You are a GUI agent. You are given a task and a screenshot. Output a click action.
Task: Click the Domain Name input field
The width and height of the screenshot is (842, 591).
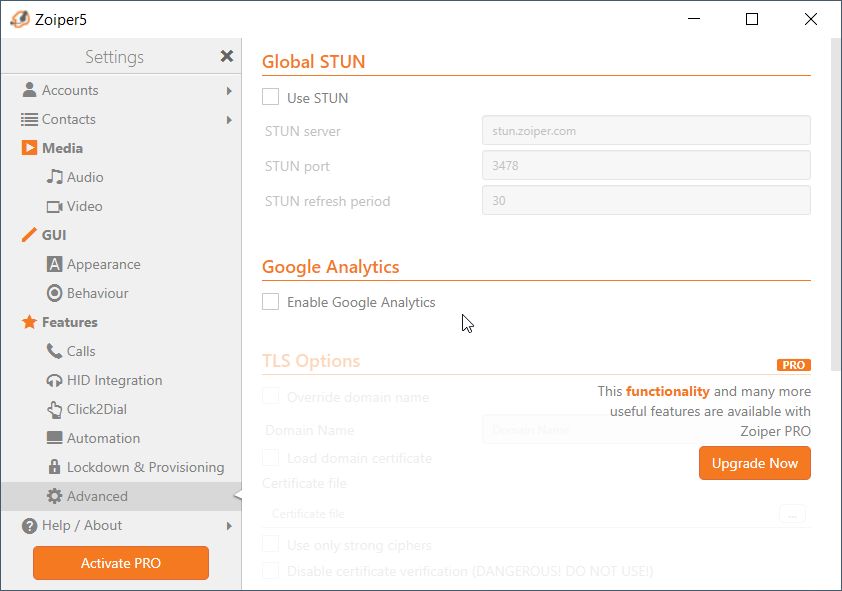click(x=646, y=429)
